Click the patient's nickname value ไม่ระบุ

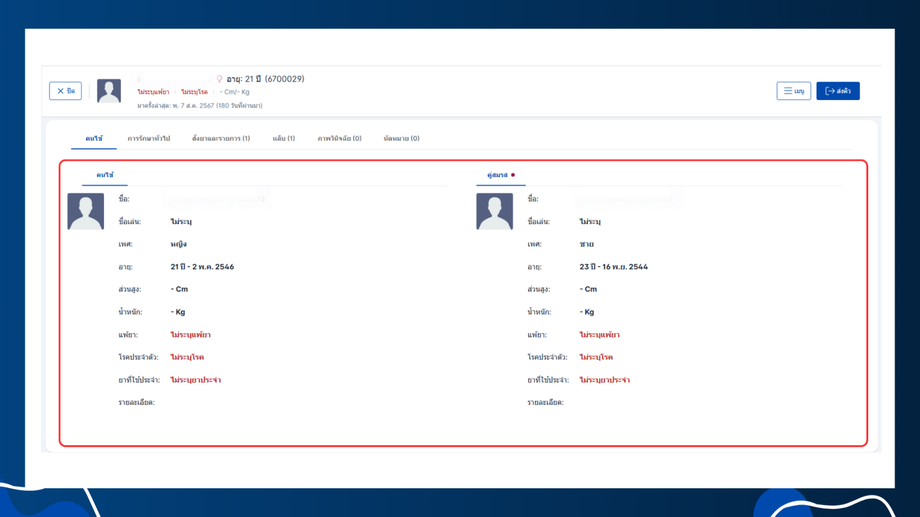(181, 222)
